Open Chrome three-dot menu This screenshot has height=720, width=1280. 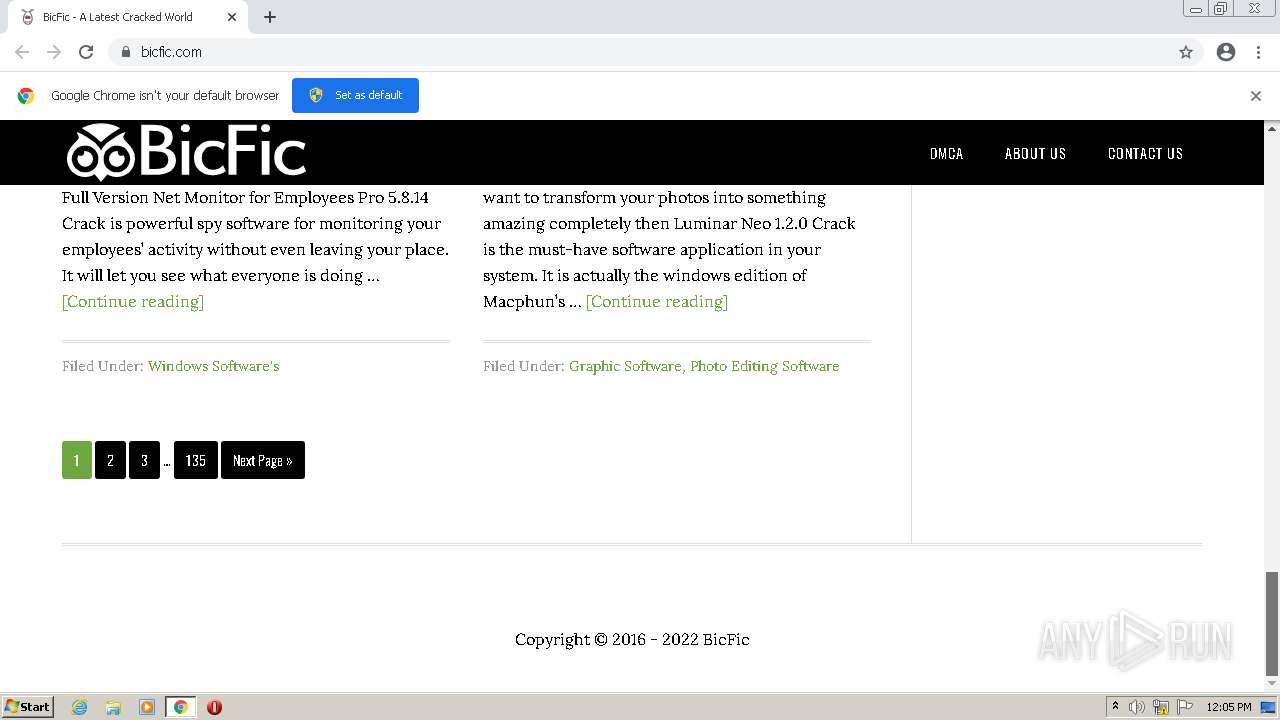click(x=1258, y=52)
